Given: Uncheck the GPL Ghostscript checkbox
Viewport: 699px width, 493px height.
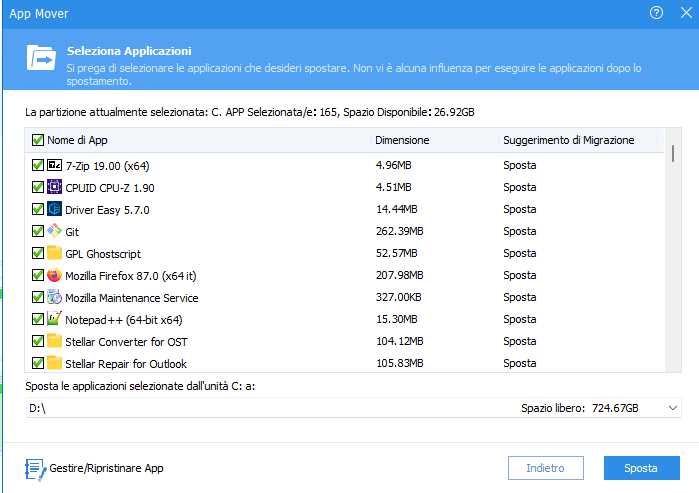Looking at the screenshot, I should click(38, 253).
